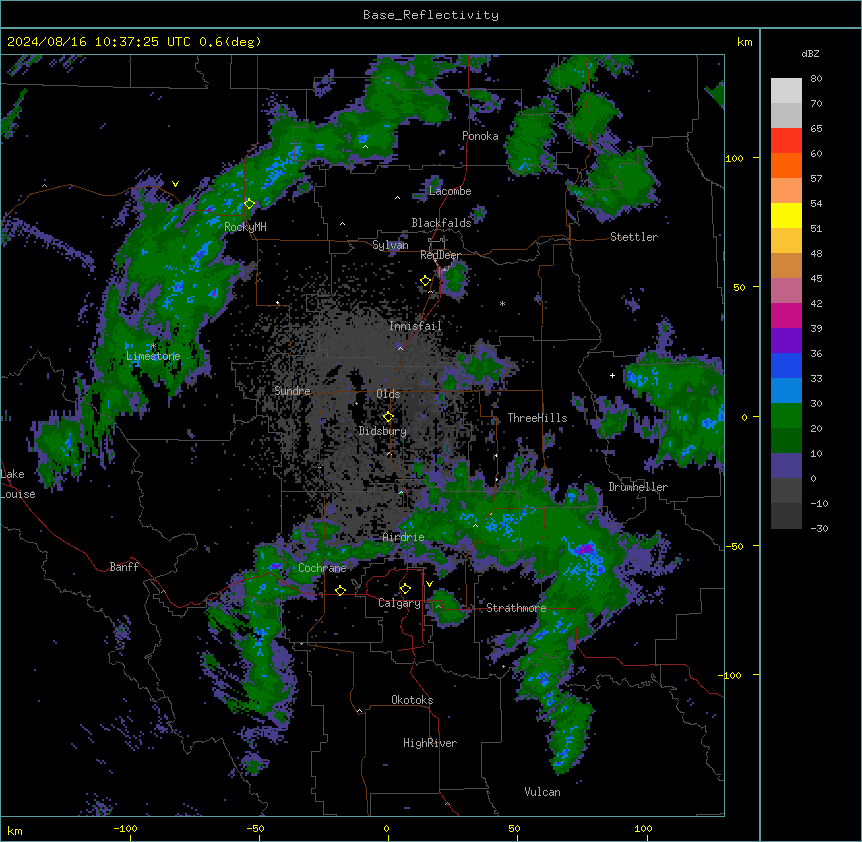Select the Airdrie label
Image resolution: width=862 pixels, height=842 pixels.
[x=404, y=537]
